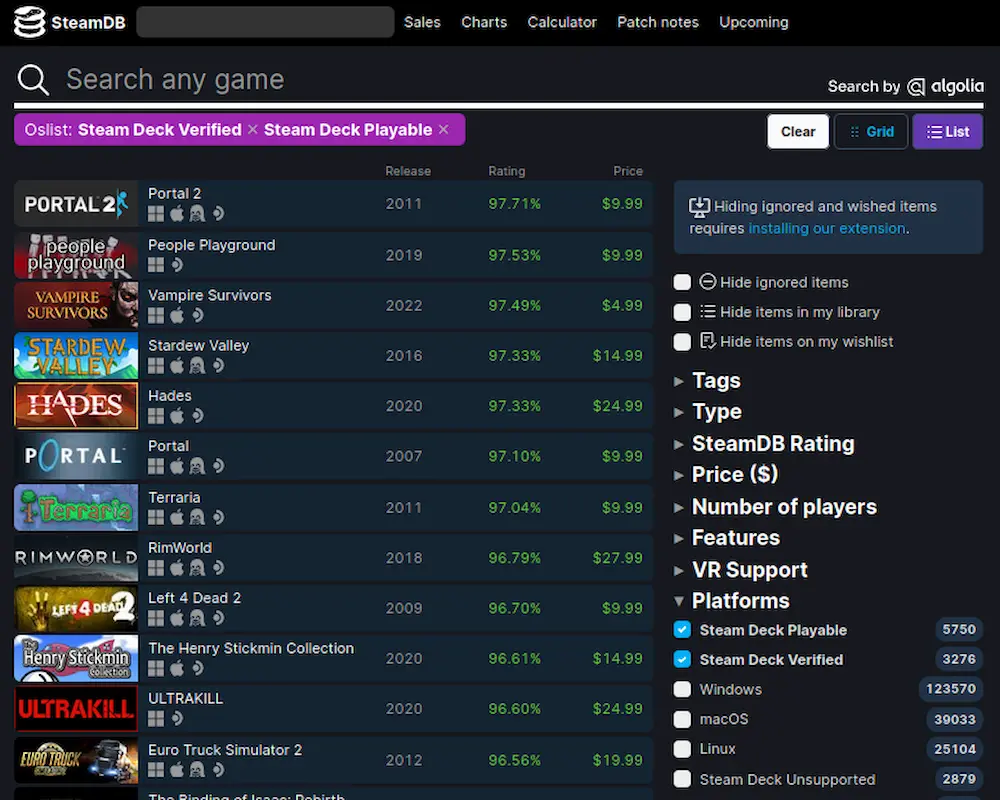Check the macOS platform filter
Viewport: 1000px width, 800px height.
(x=682, y=719)
